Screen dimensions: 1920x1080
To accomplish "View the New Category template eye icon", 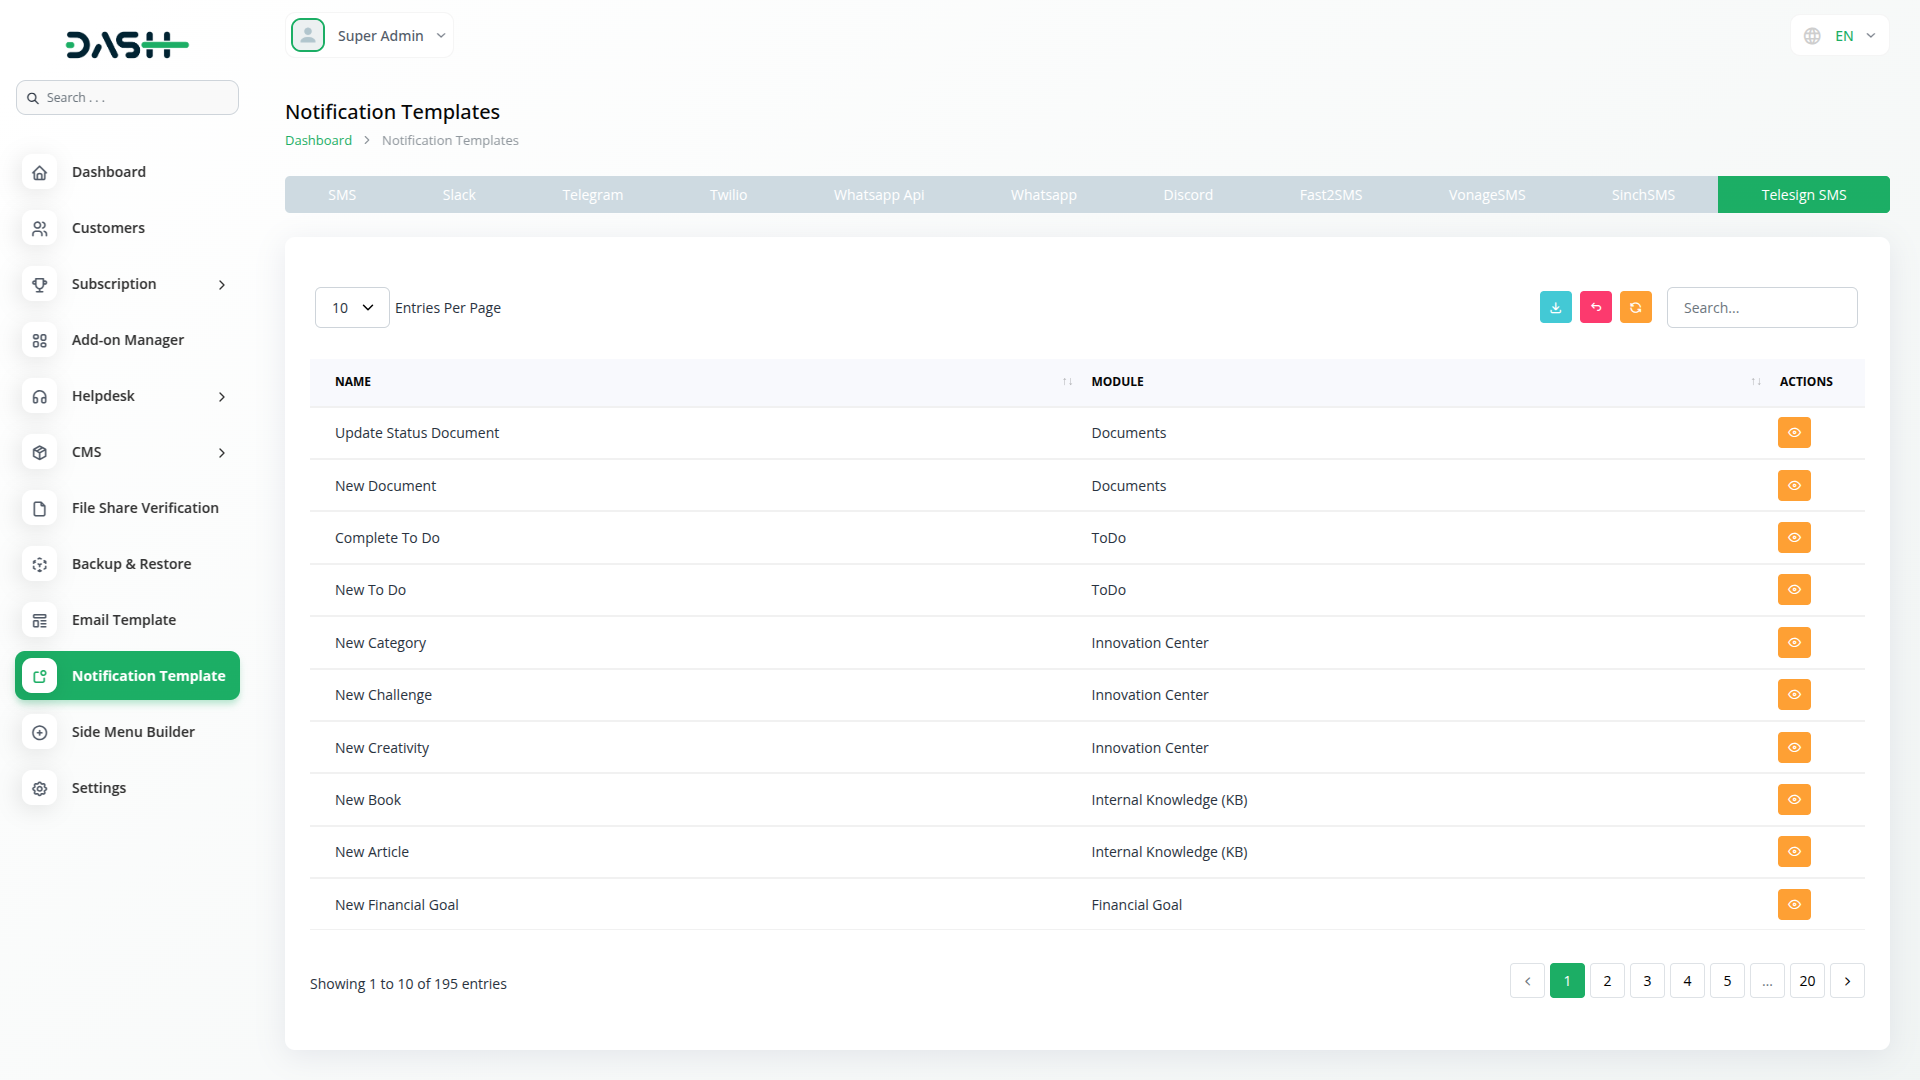I will tap(1793, 643).
